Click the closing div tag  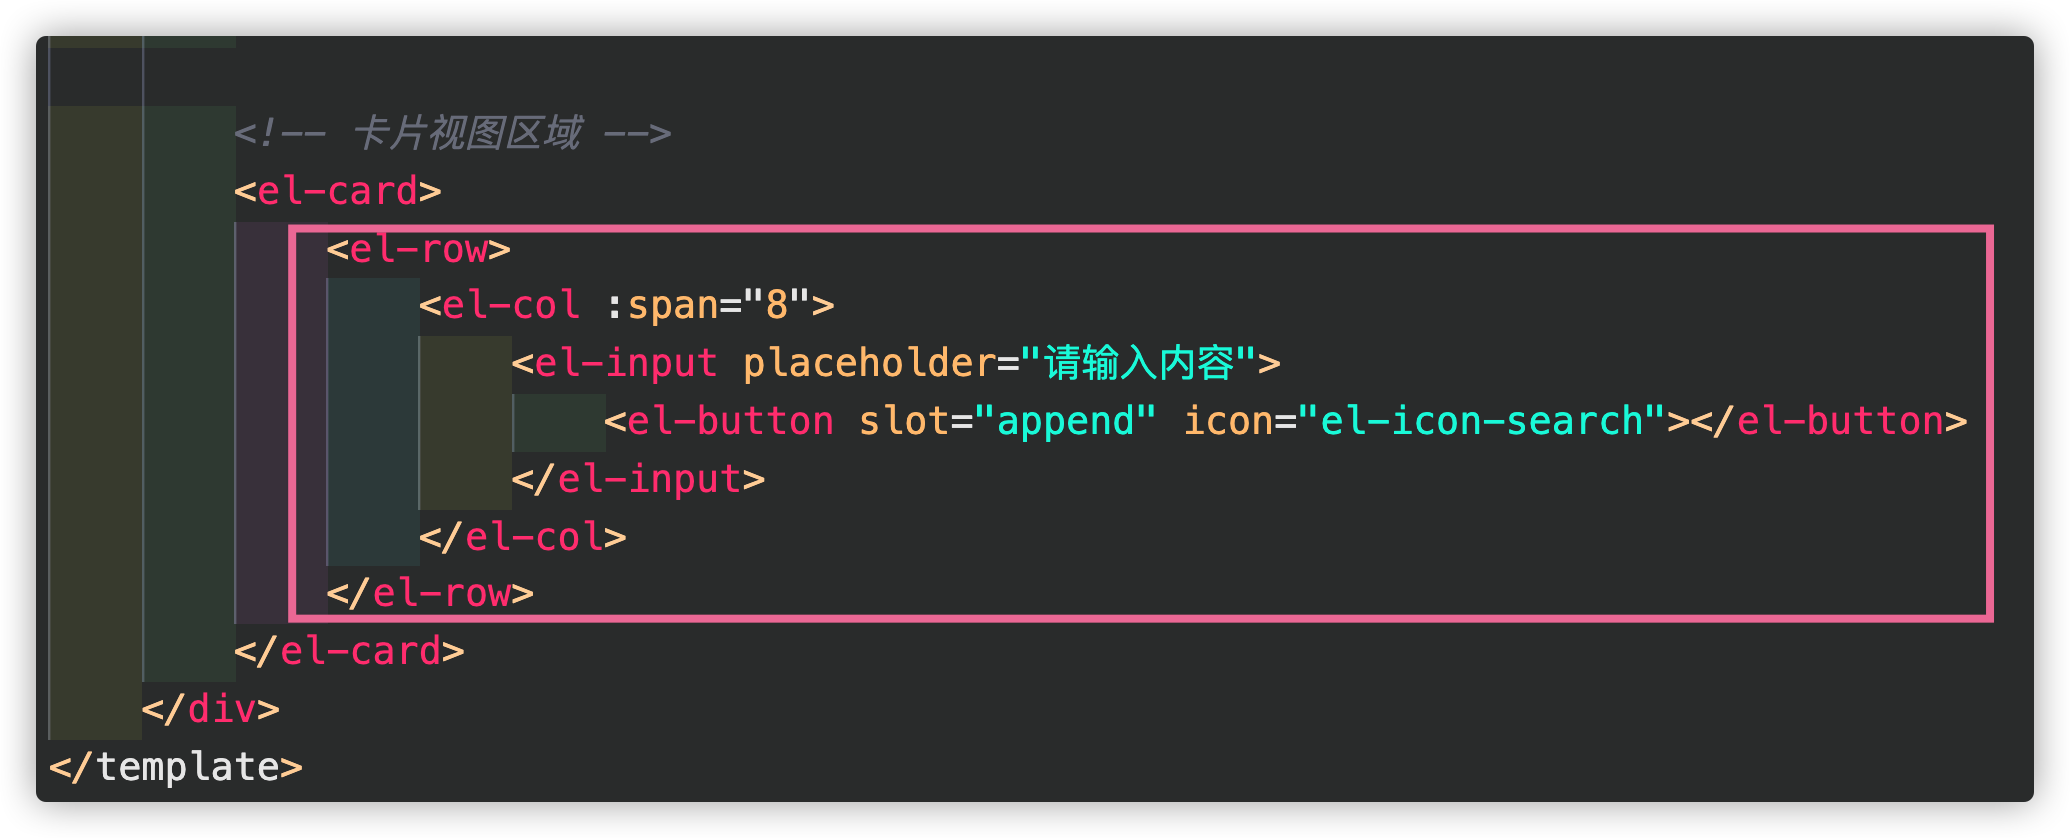(210, 709)
